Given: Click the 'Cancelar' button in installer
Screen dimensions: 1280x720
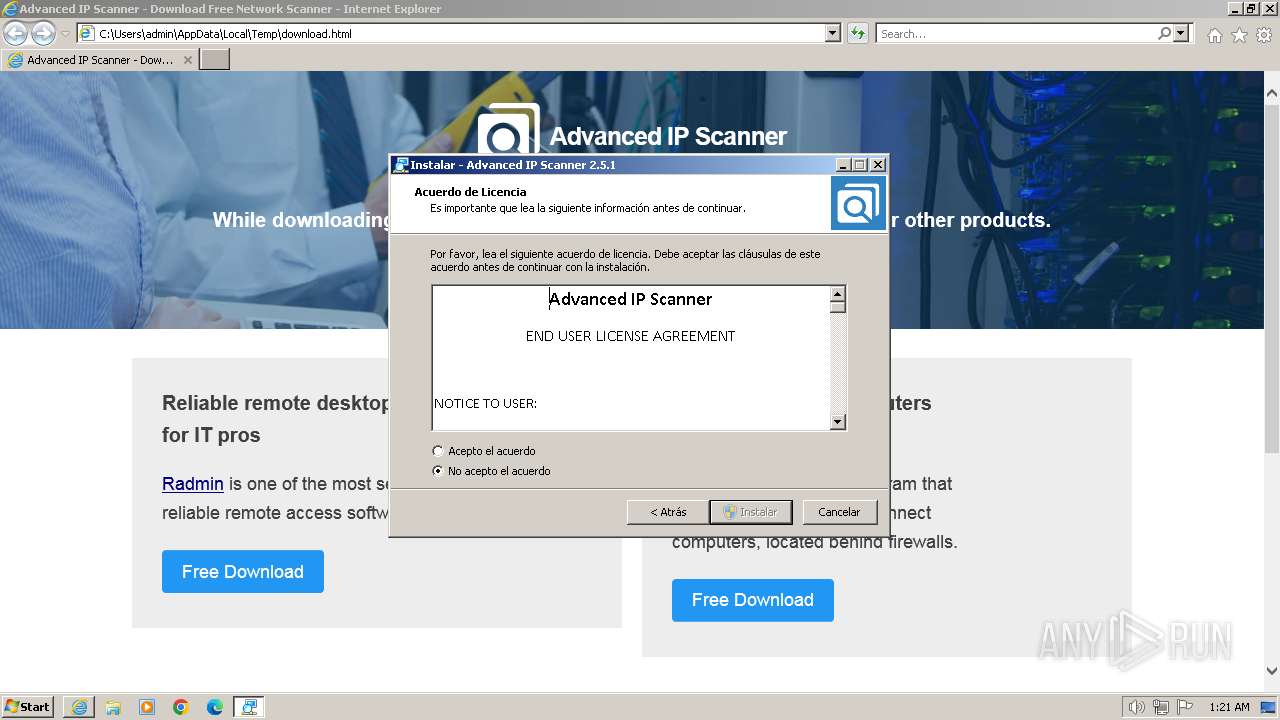Looking at the screenshot, I should (x=839, y=512).
